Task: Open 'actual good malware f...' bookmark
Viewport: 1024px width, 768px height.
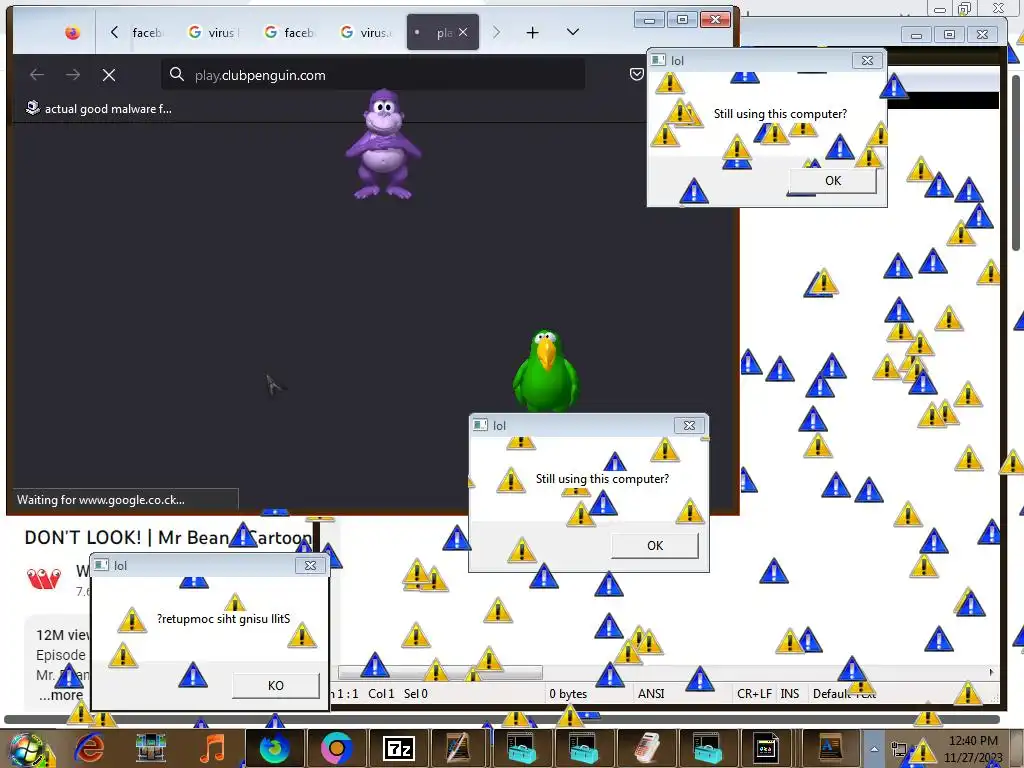Action: tap(99, 108)
